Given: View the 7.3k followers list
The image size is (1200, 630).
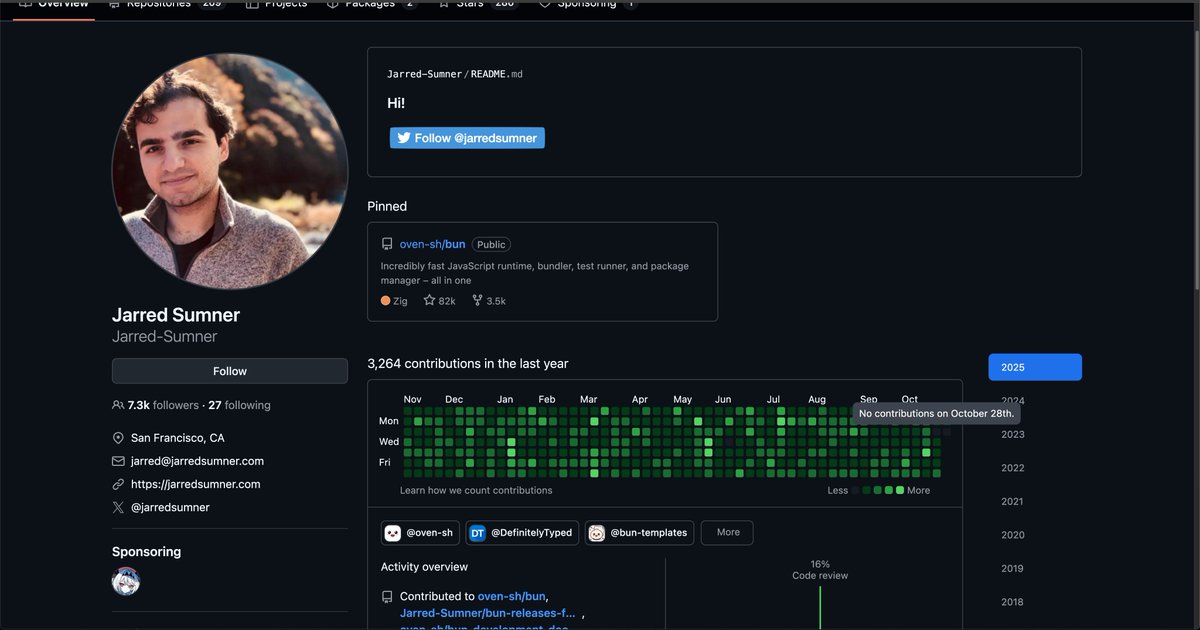Looking at the screenshot, I should click(163, 405).
